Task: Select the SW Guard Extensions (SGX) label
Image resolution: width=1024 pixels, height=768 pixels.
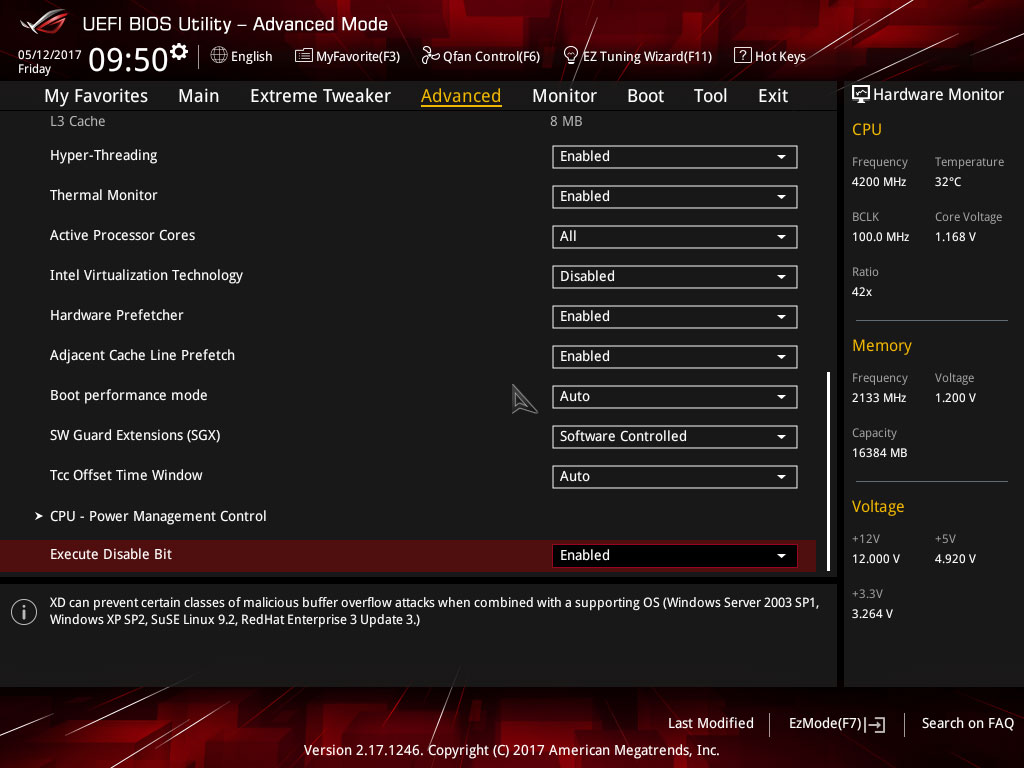Action: 135,436
